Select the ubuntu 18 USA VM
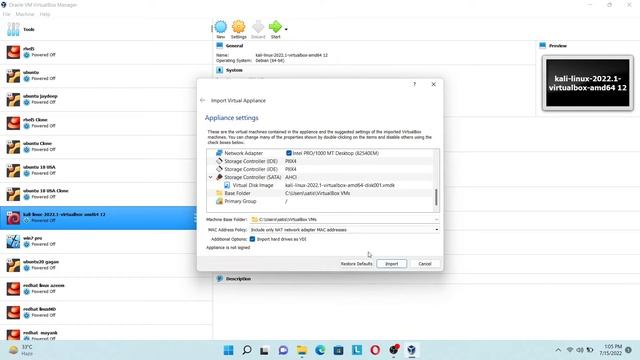 (106, 170)
